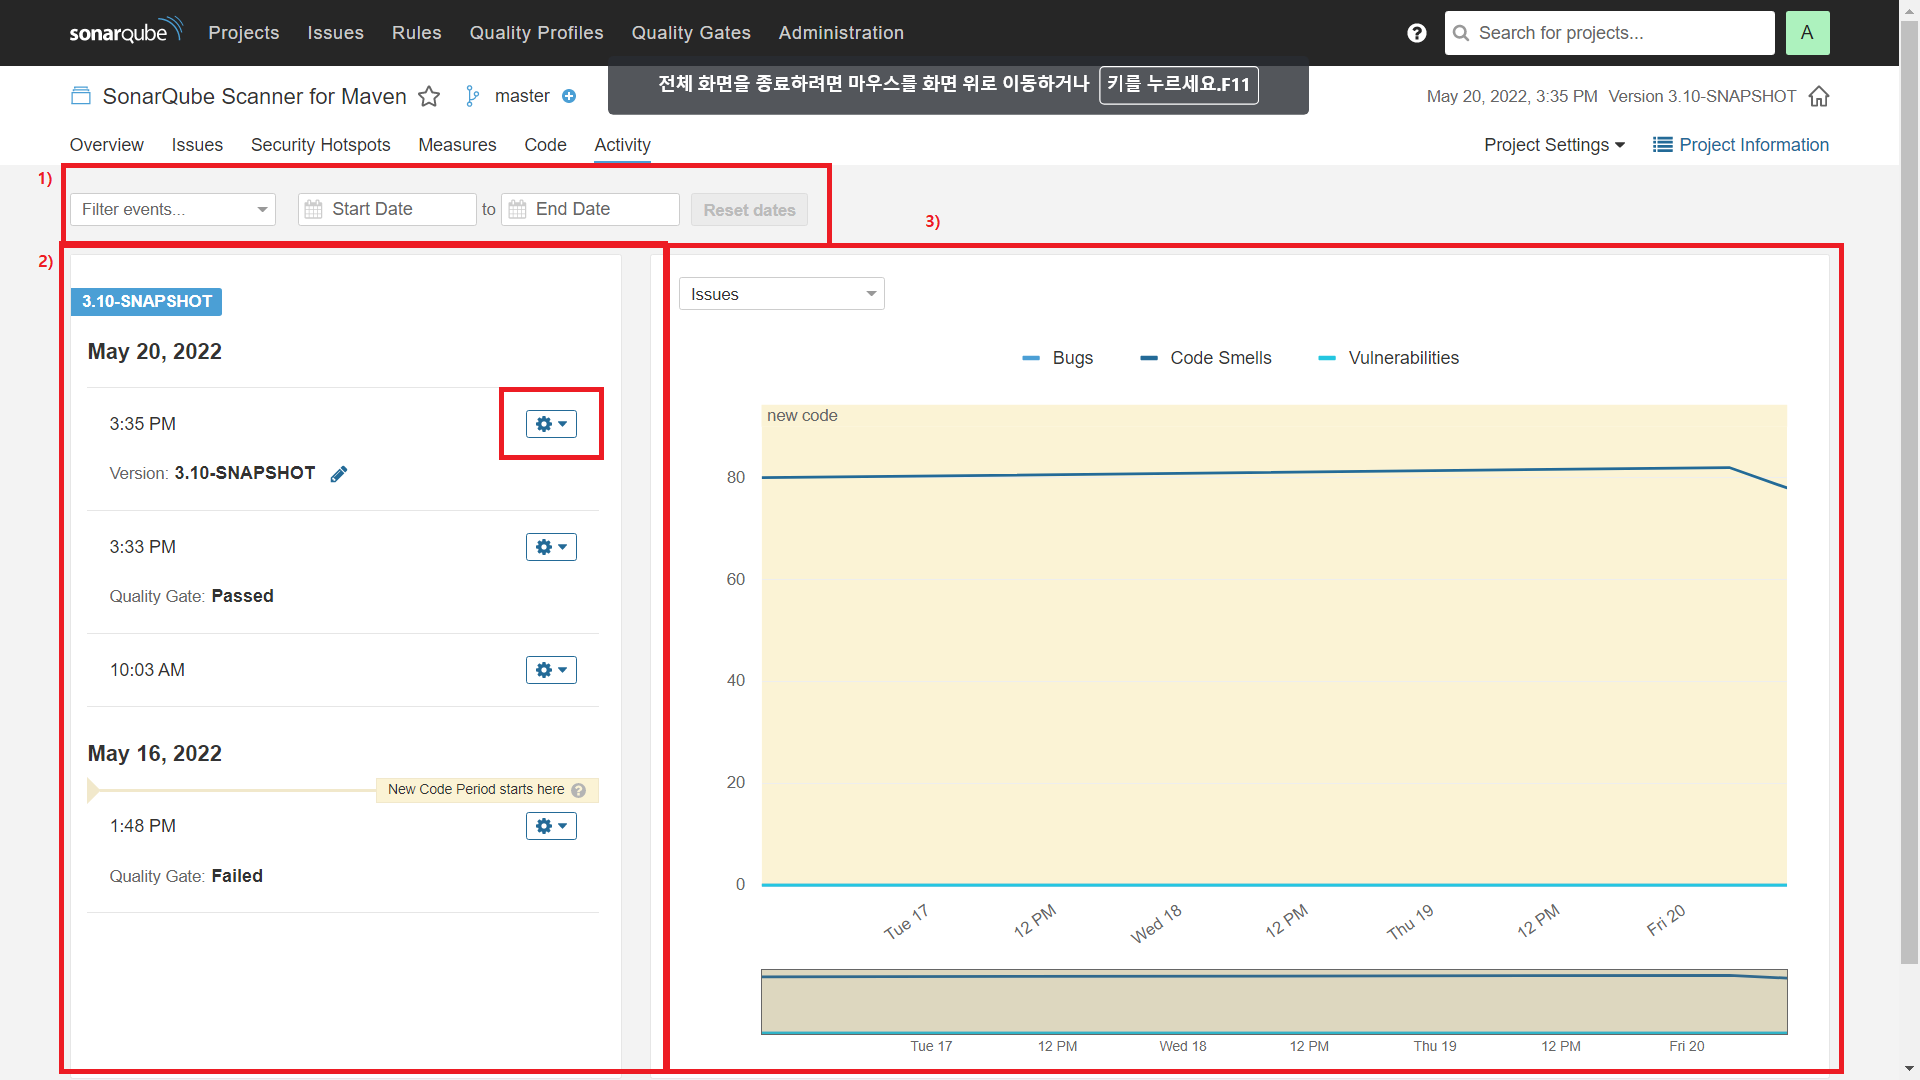Edit version with the pencil icon

339,474
